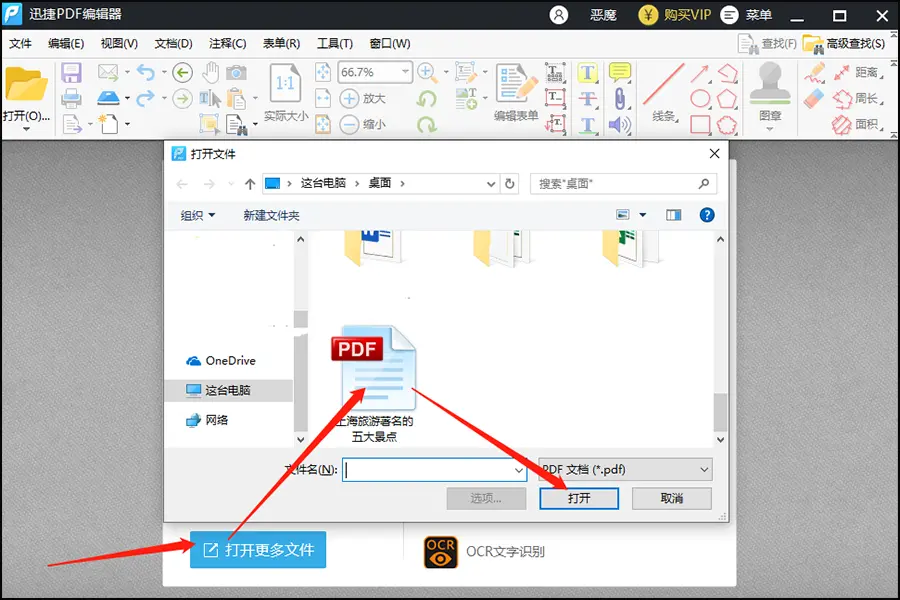Select the Hand pan tool

(211, 72)
